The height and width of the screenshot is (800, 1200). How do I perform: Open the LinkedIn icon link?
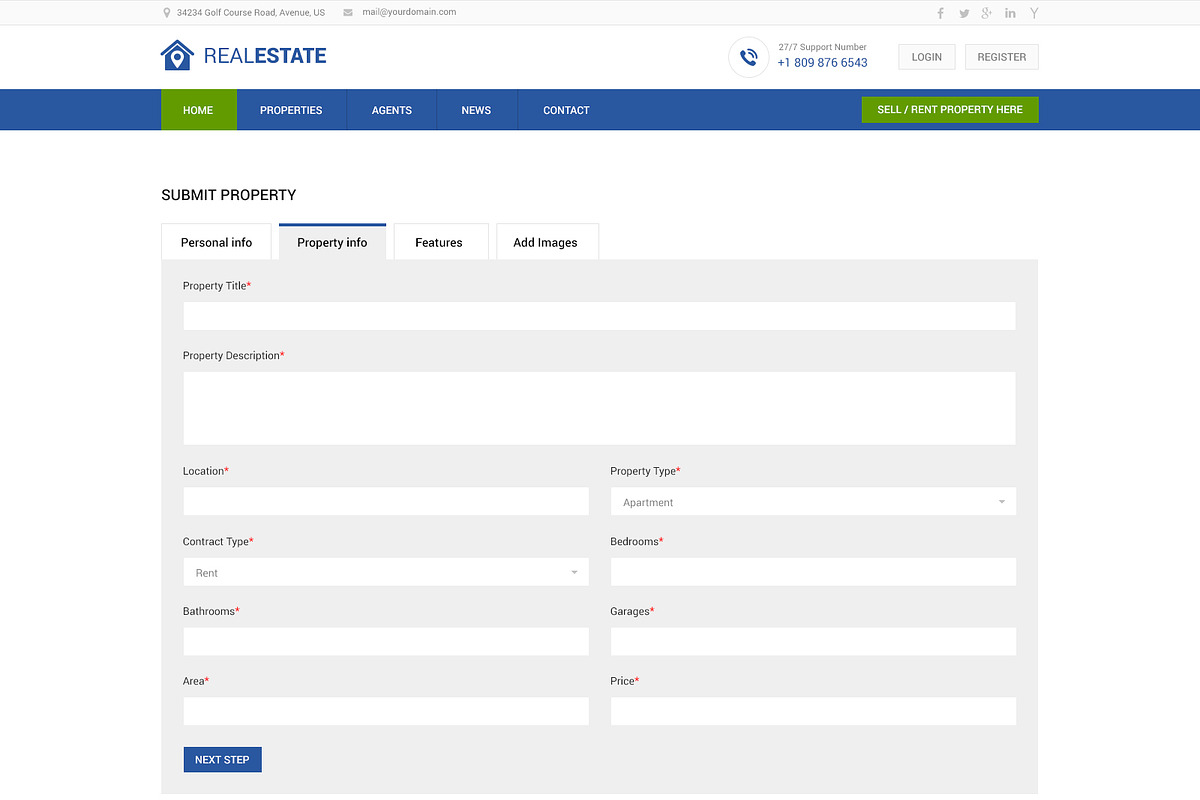(1011, 13)
